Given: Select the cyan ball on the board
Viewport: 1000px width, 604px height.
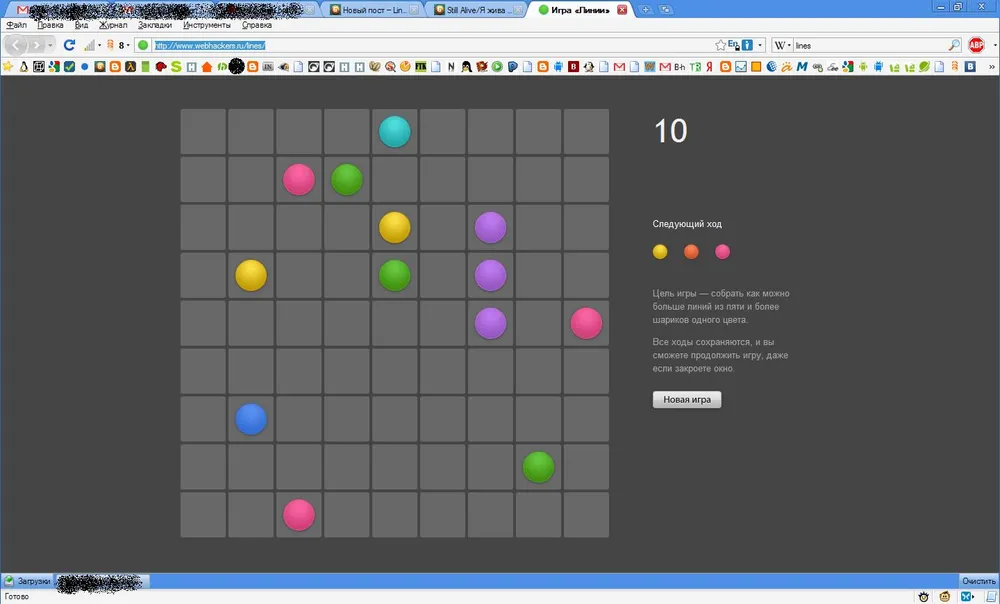Looking at the screenshot, I should (x=395, y=132).
